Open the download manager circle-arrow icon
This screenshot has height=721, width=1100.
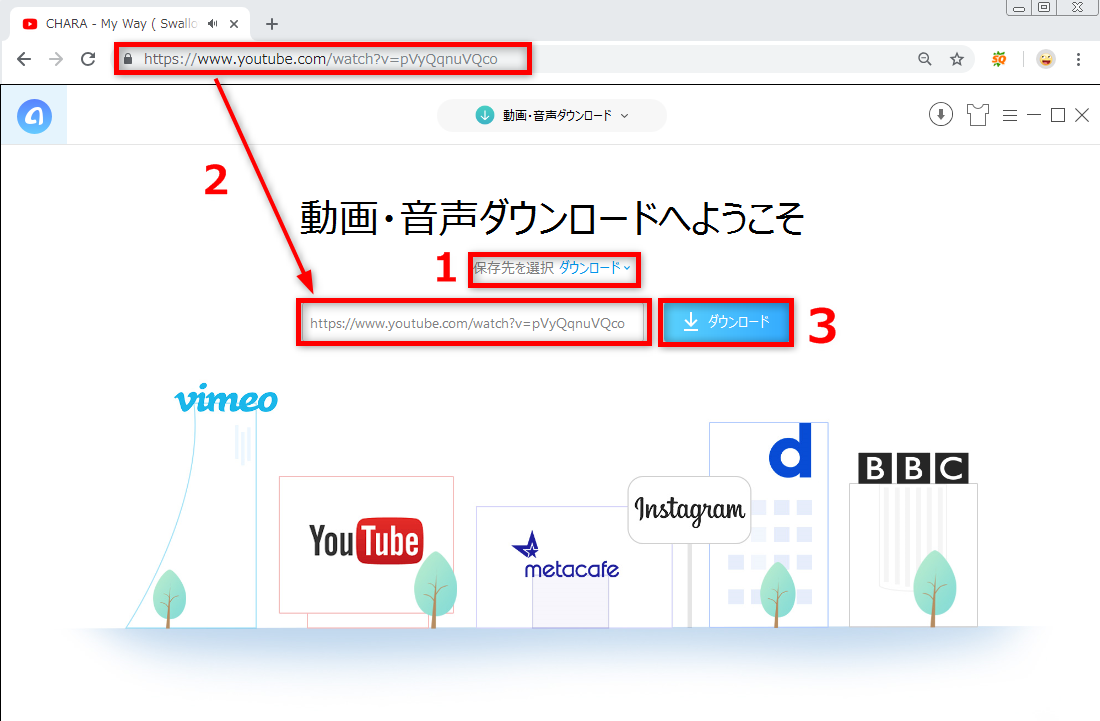coord(941,114)
